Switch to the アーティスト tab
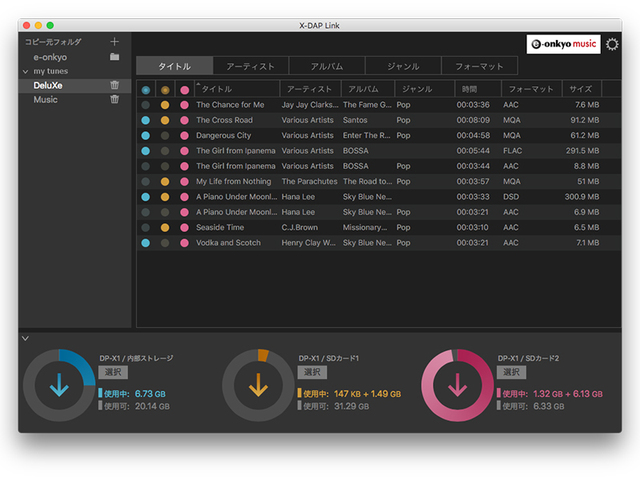This screenshot has height=480, width=640. (251, 66)
